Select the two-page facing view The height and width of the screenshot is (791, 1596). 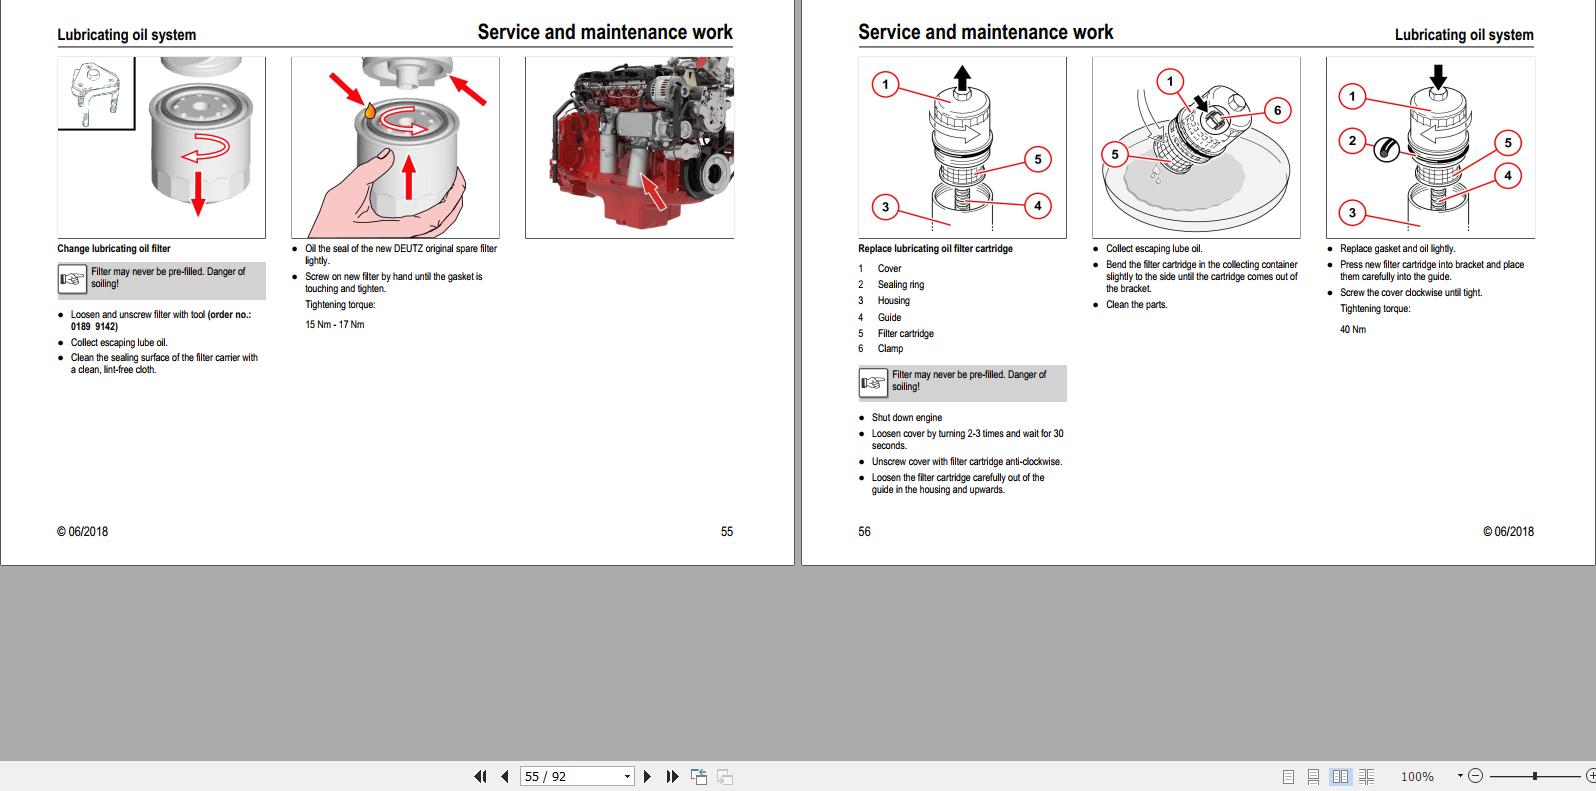coord(1341,776)
